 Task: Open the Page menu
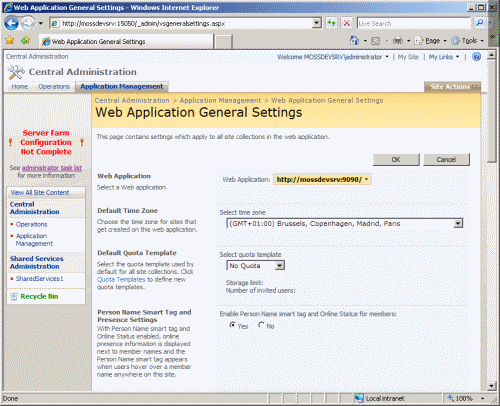pos(430,41)
